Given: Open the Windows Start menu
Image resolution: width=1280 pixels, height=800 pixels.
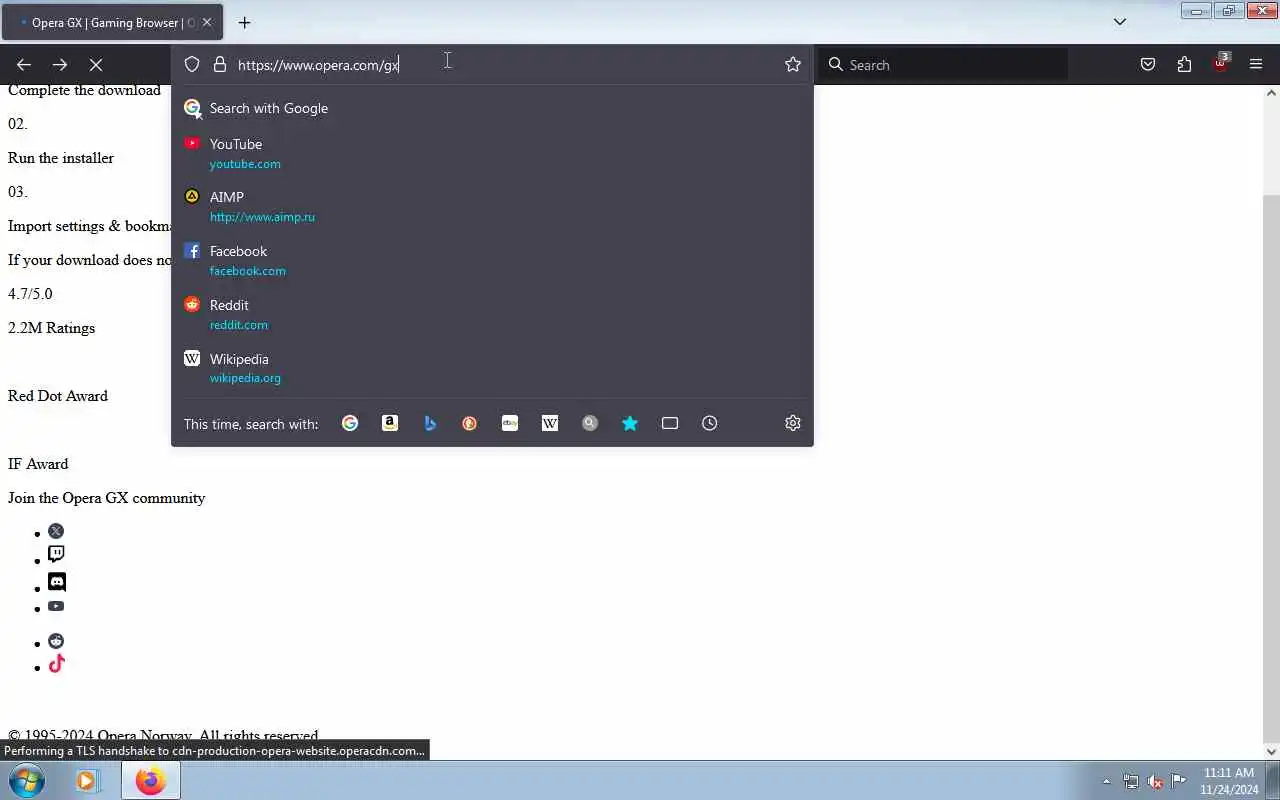Looking at the screenshot, I should [27, 780].
